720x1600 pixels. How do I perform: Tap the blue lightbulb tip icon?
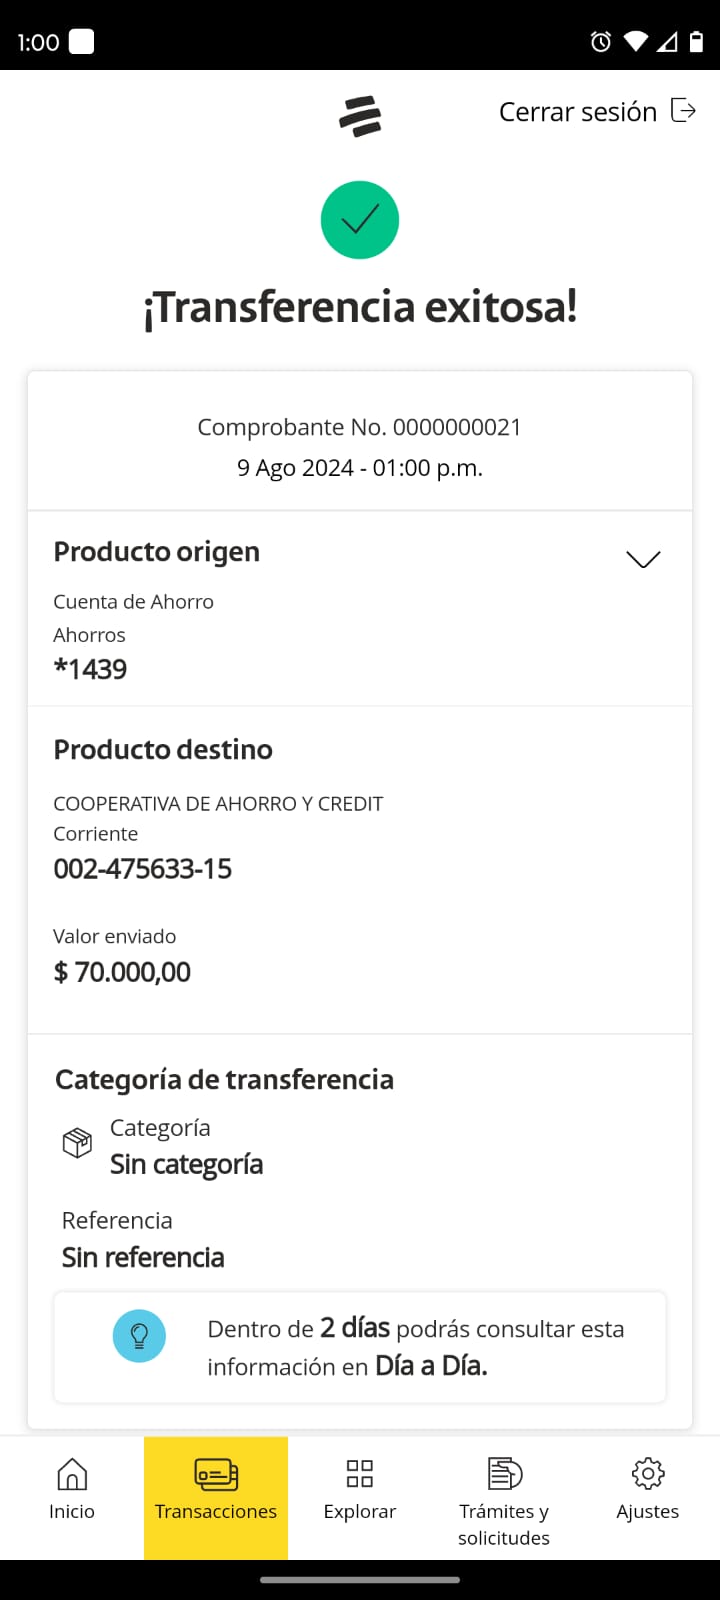(x=139, y=1336)
